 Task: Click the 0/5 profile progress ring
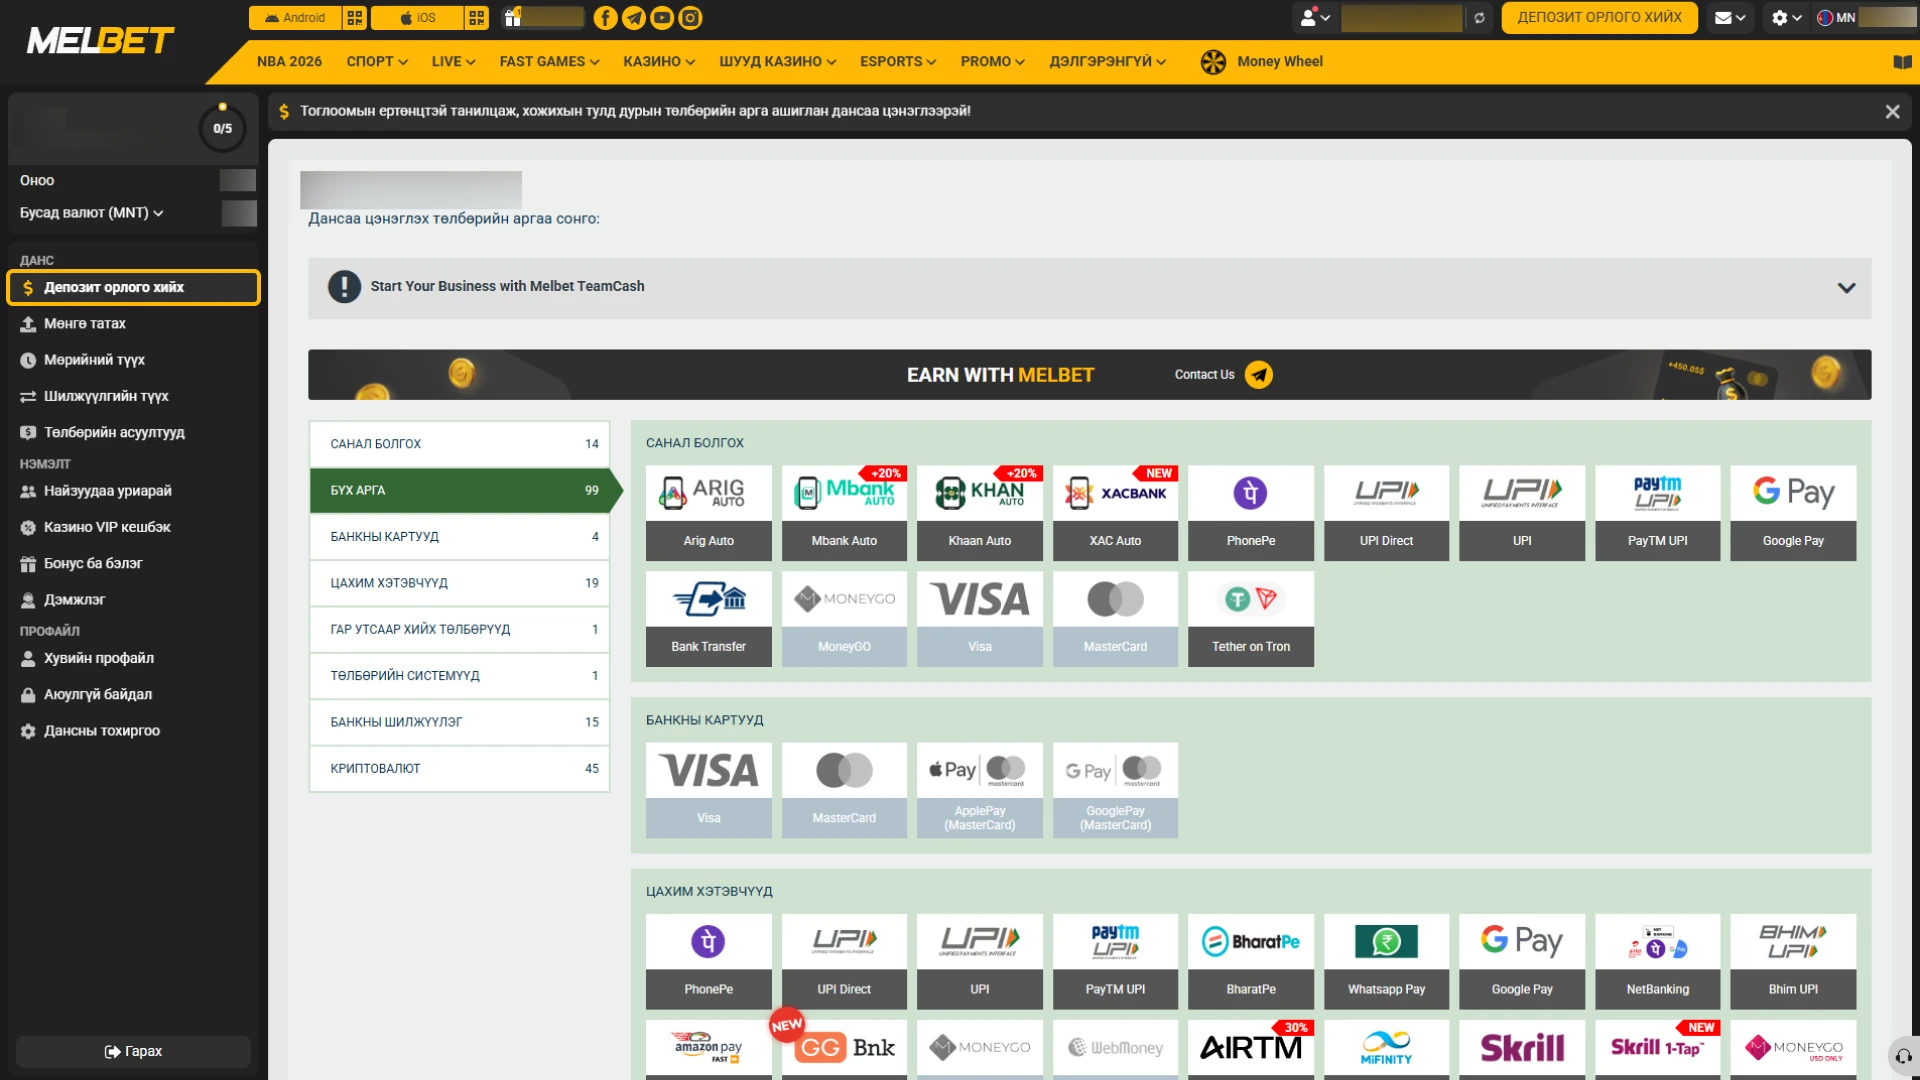(222, 128)
